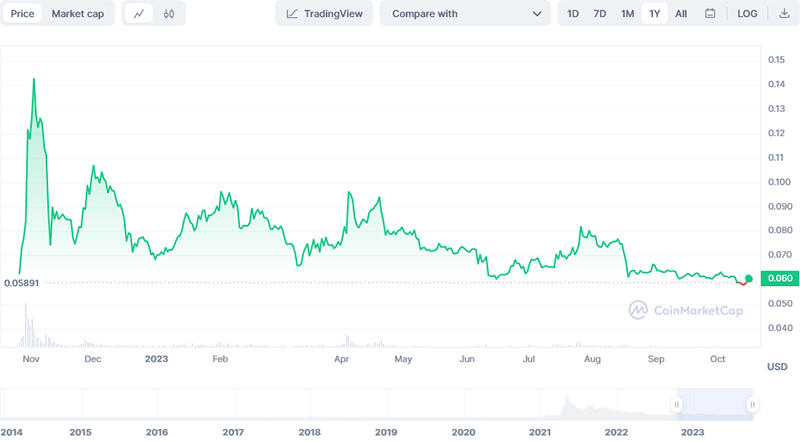Click the 0.080 price axis label

(x=780, y=230)
